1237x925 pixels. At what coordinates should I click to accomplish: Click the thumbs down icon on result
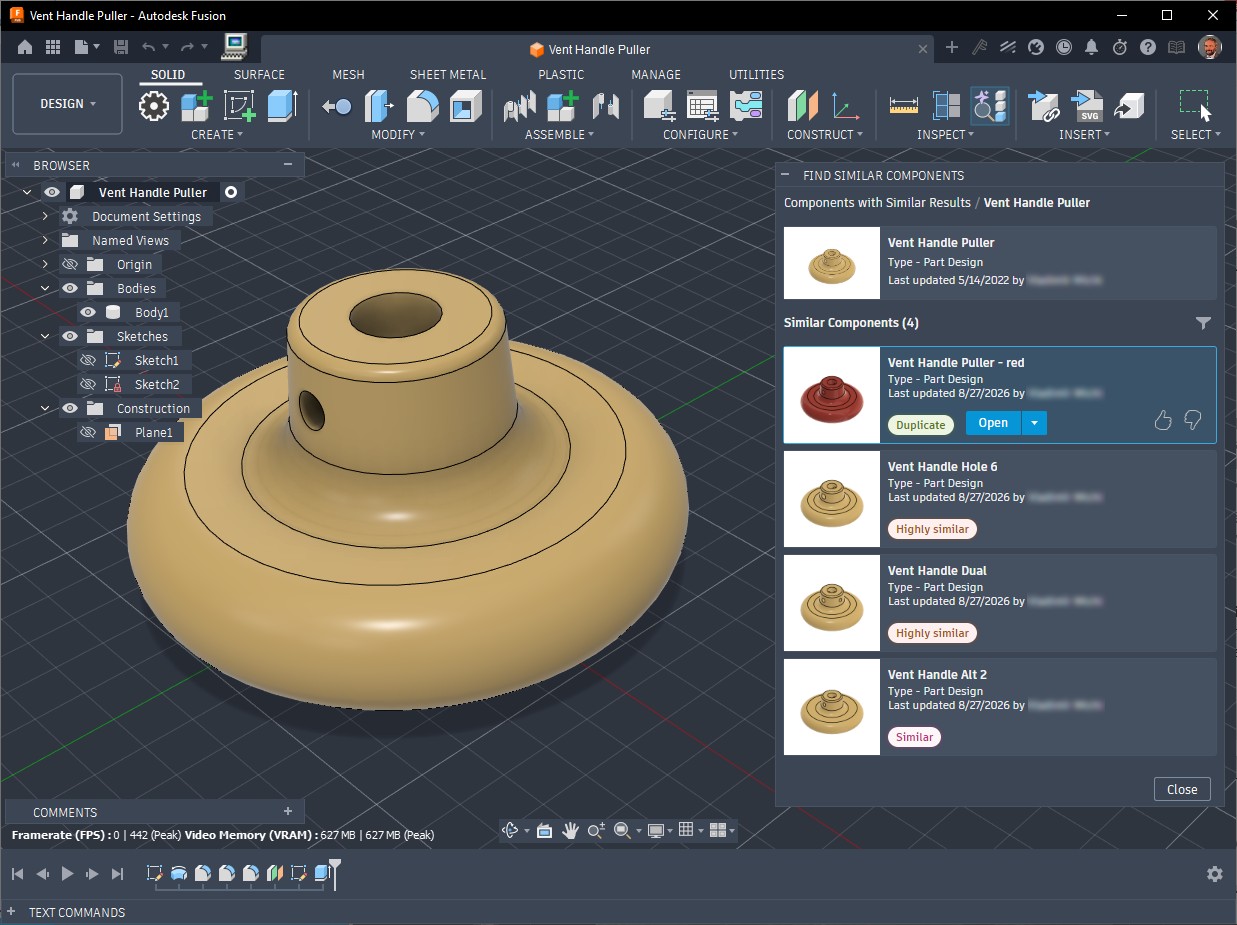click(1192, 421)
